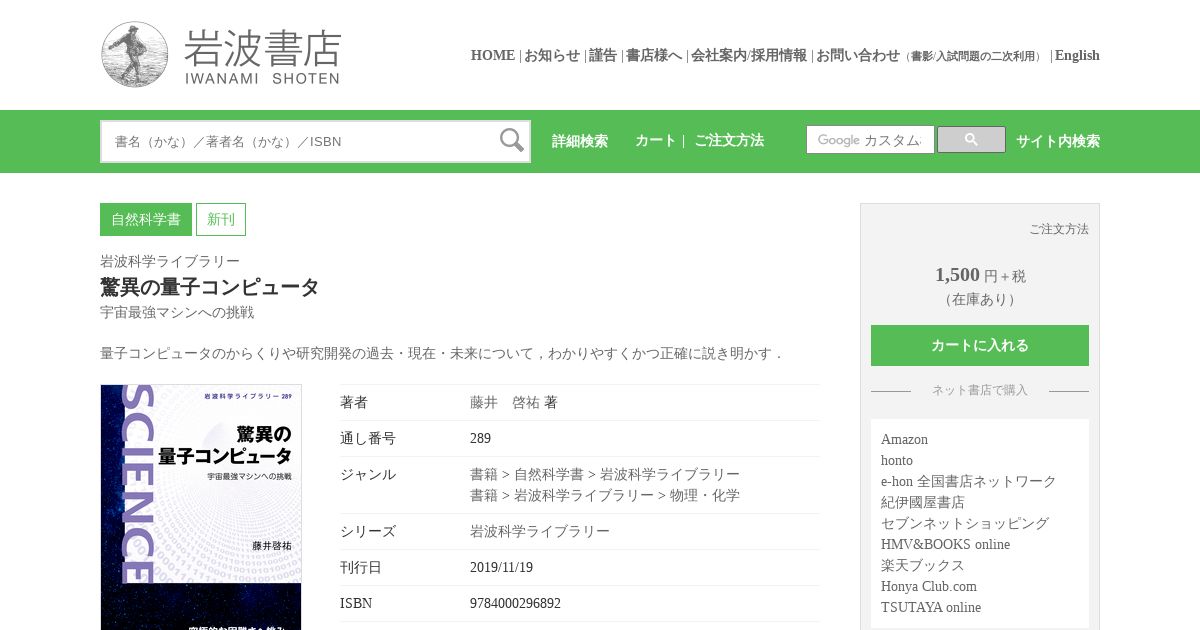The height and width of the screenshot is (630, 1200).
Task: Open ご注文方法 in the green bar
Action: tap(729, 141)
